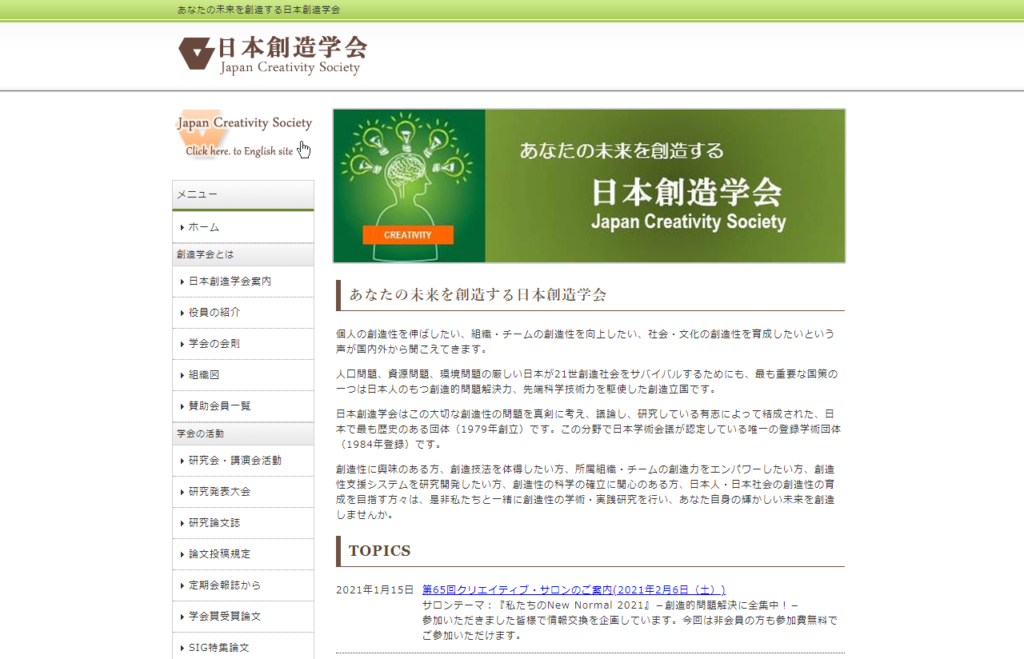Click the hand cursor icon on English banner
This screenshot has height=659, width=1024.
click(x=304, y=150)
